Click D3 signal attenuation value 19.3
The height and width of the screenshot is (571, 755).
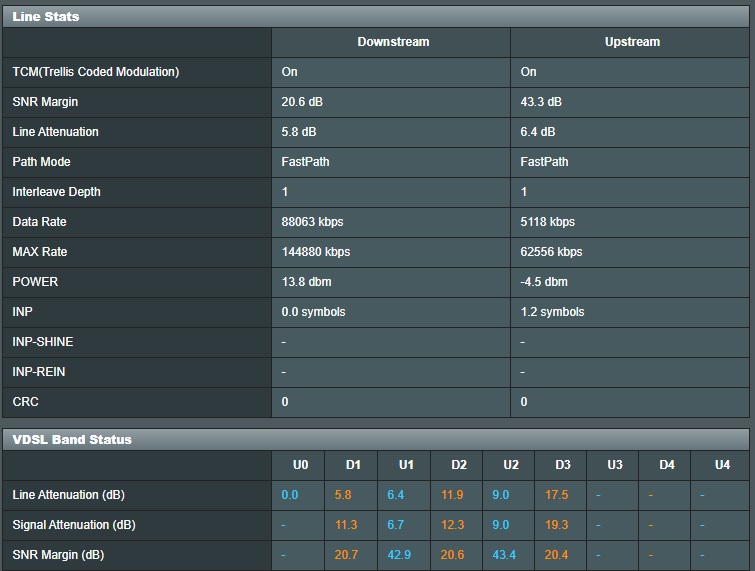click(557, 525)
